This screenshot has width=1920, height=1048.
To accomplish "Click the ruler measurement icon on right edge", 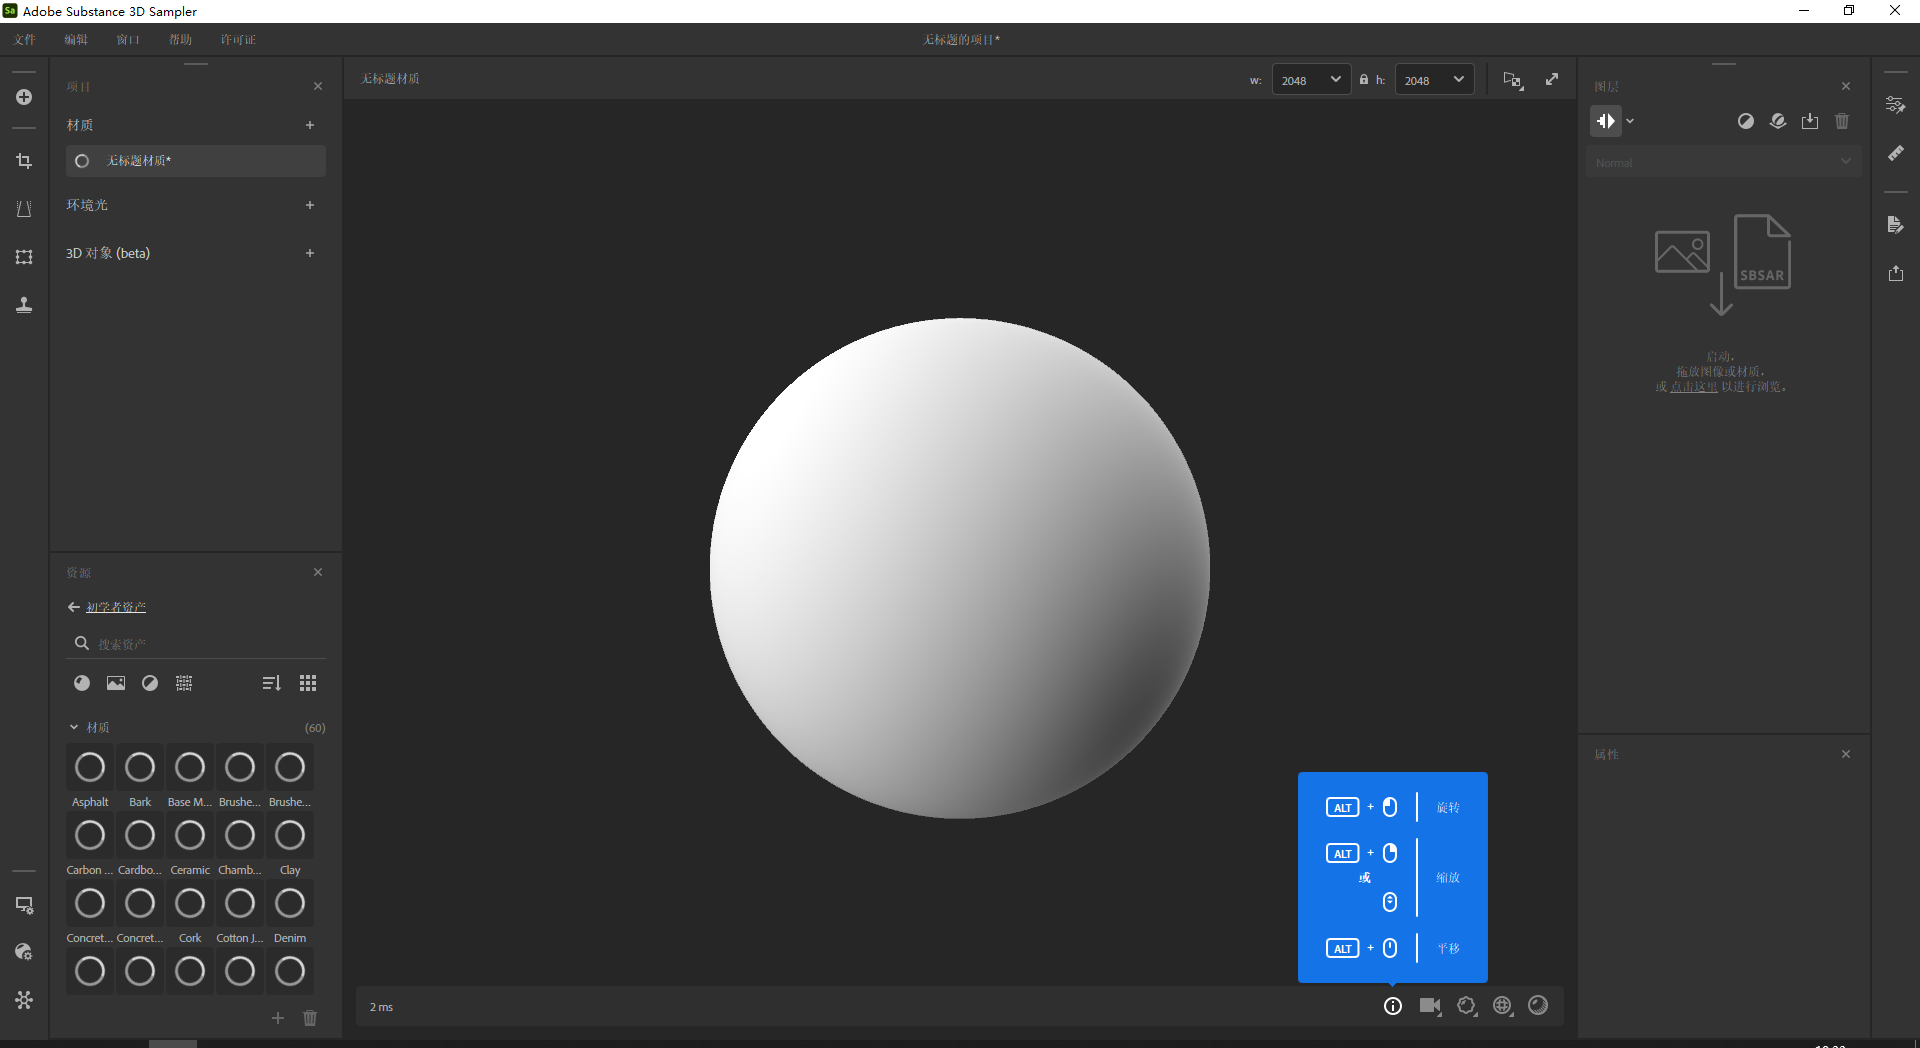I will tap(1896, 153).
